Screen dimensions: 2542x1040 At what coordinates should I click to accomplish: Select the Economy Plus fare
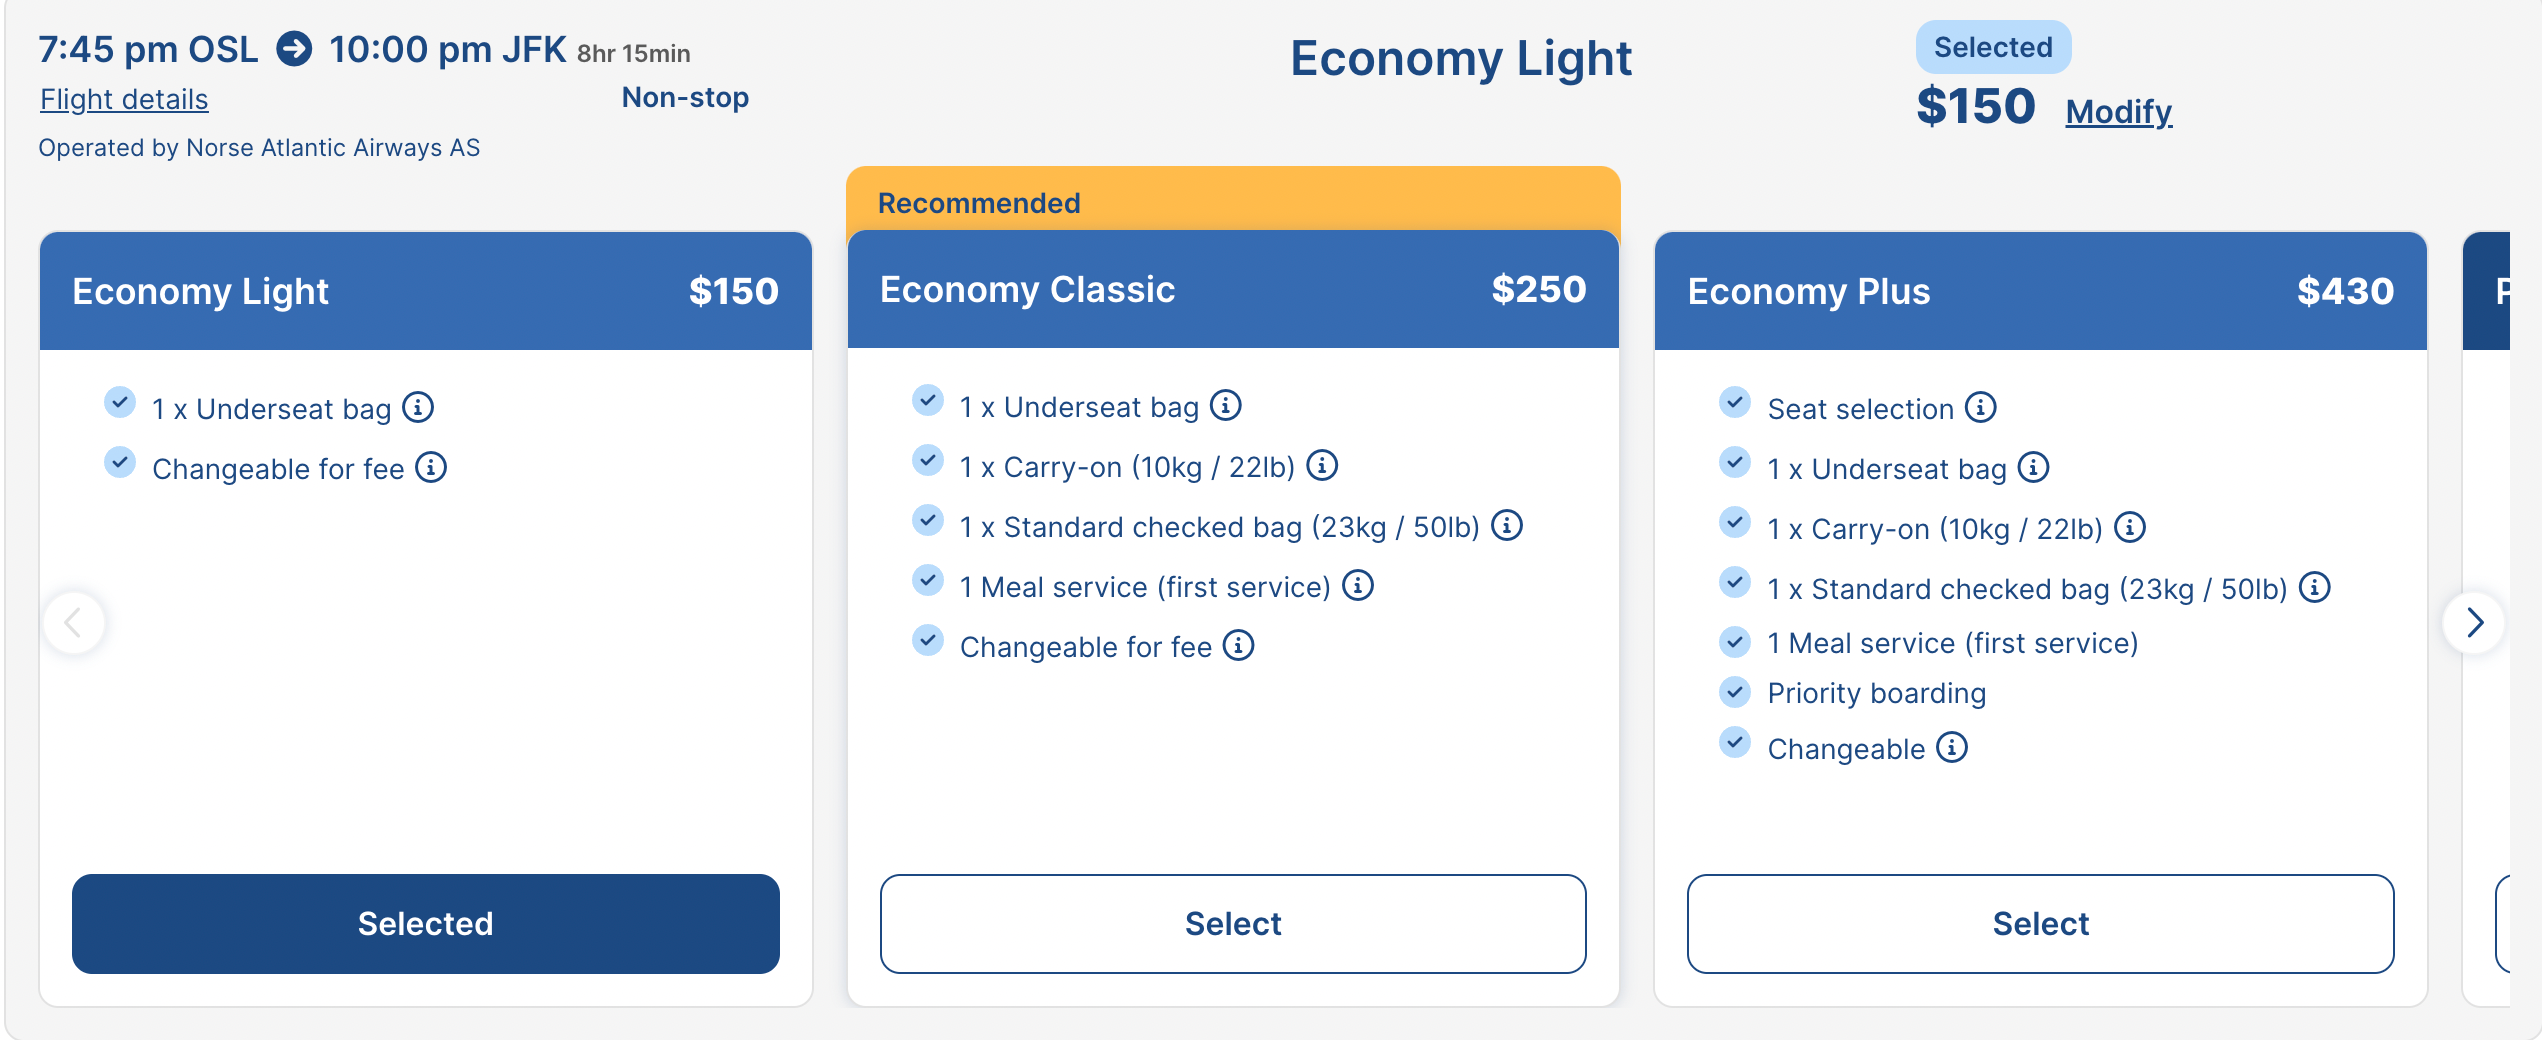pyautogui.click(x=2040, y=923)
